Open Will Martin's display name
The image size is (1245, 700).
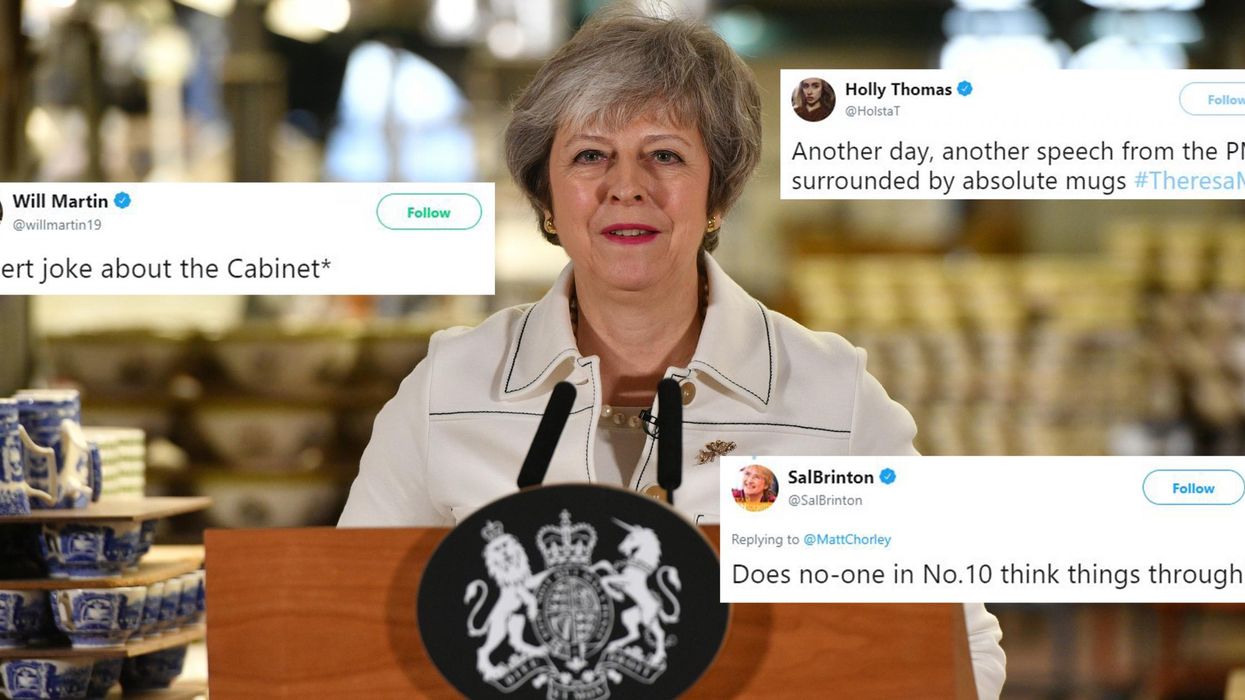click(60, 201)
